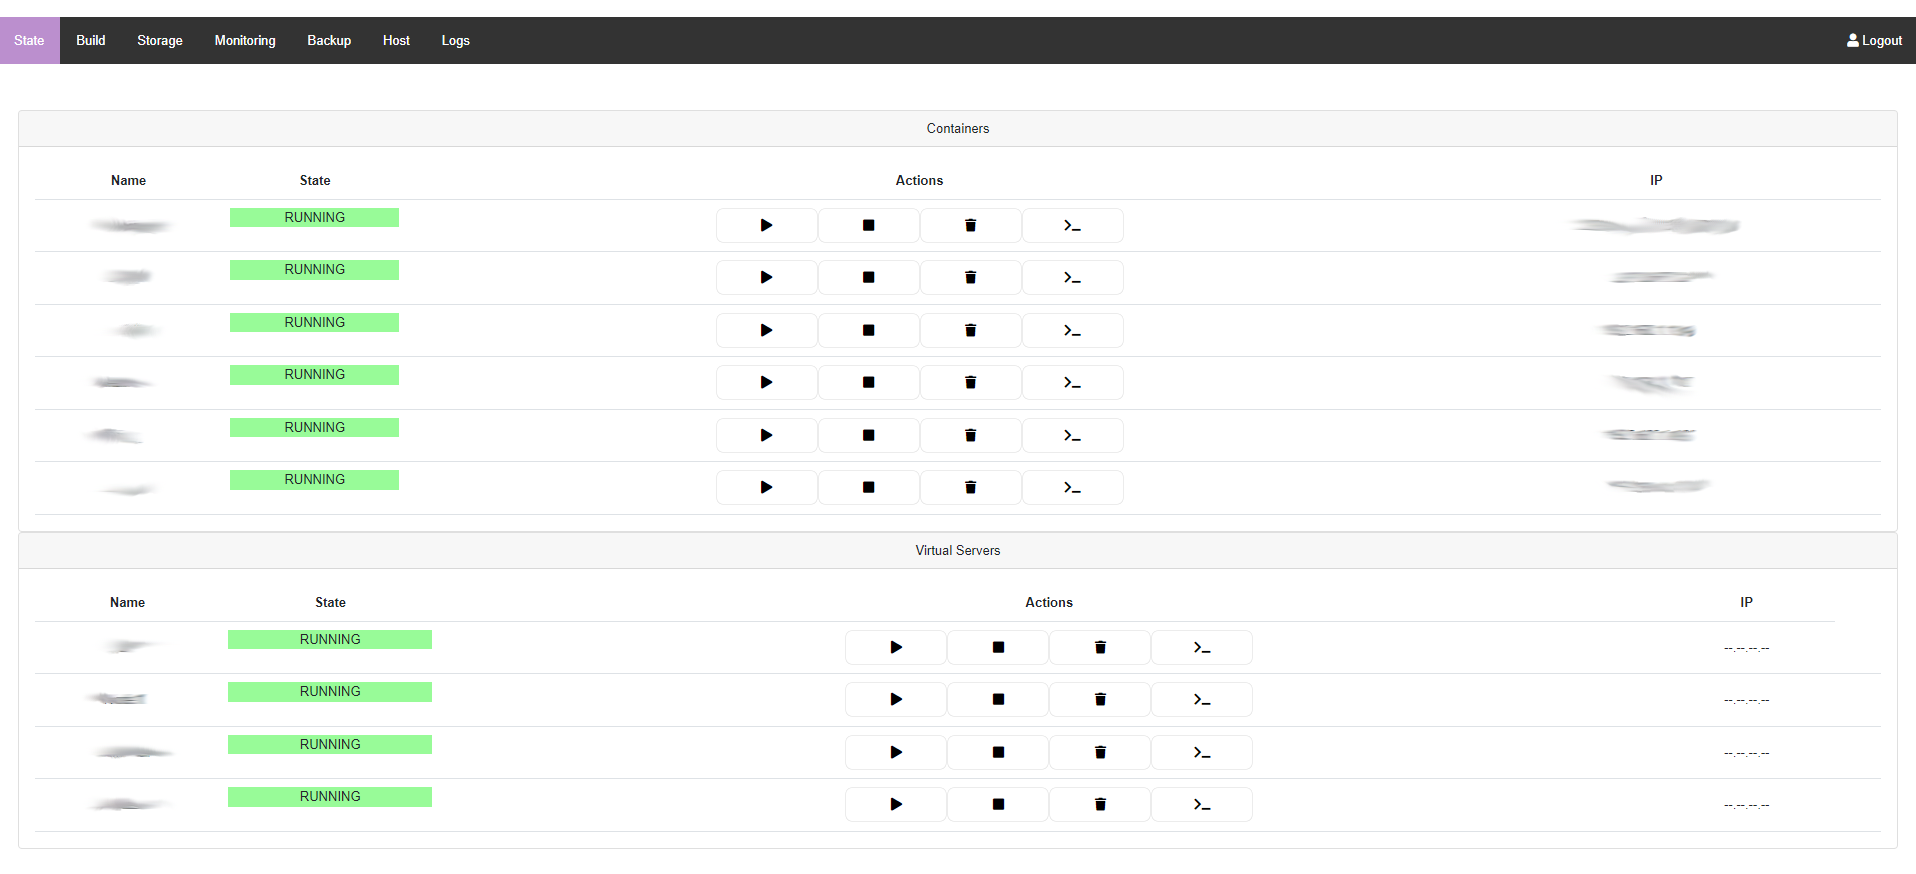Open the Backup tab
This screenshot has height=874, width=1916.
point(329,40)
